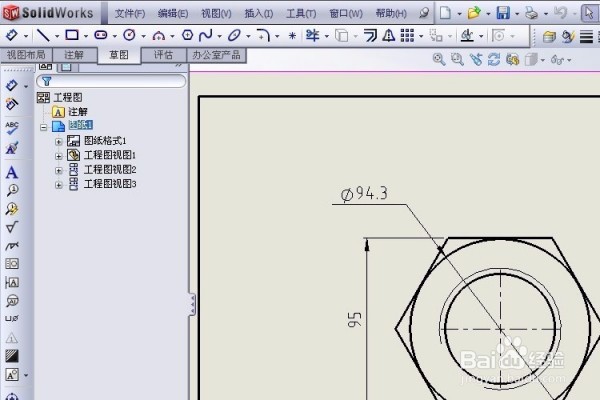Click the Undo icon

(x=560, y=13)
